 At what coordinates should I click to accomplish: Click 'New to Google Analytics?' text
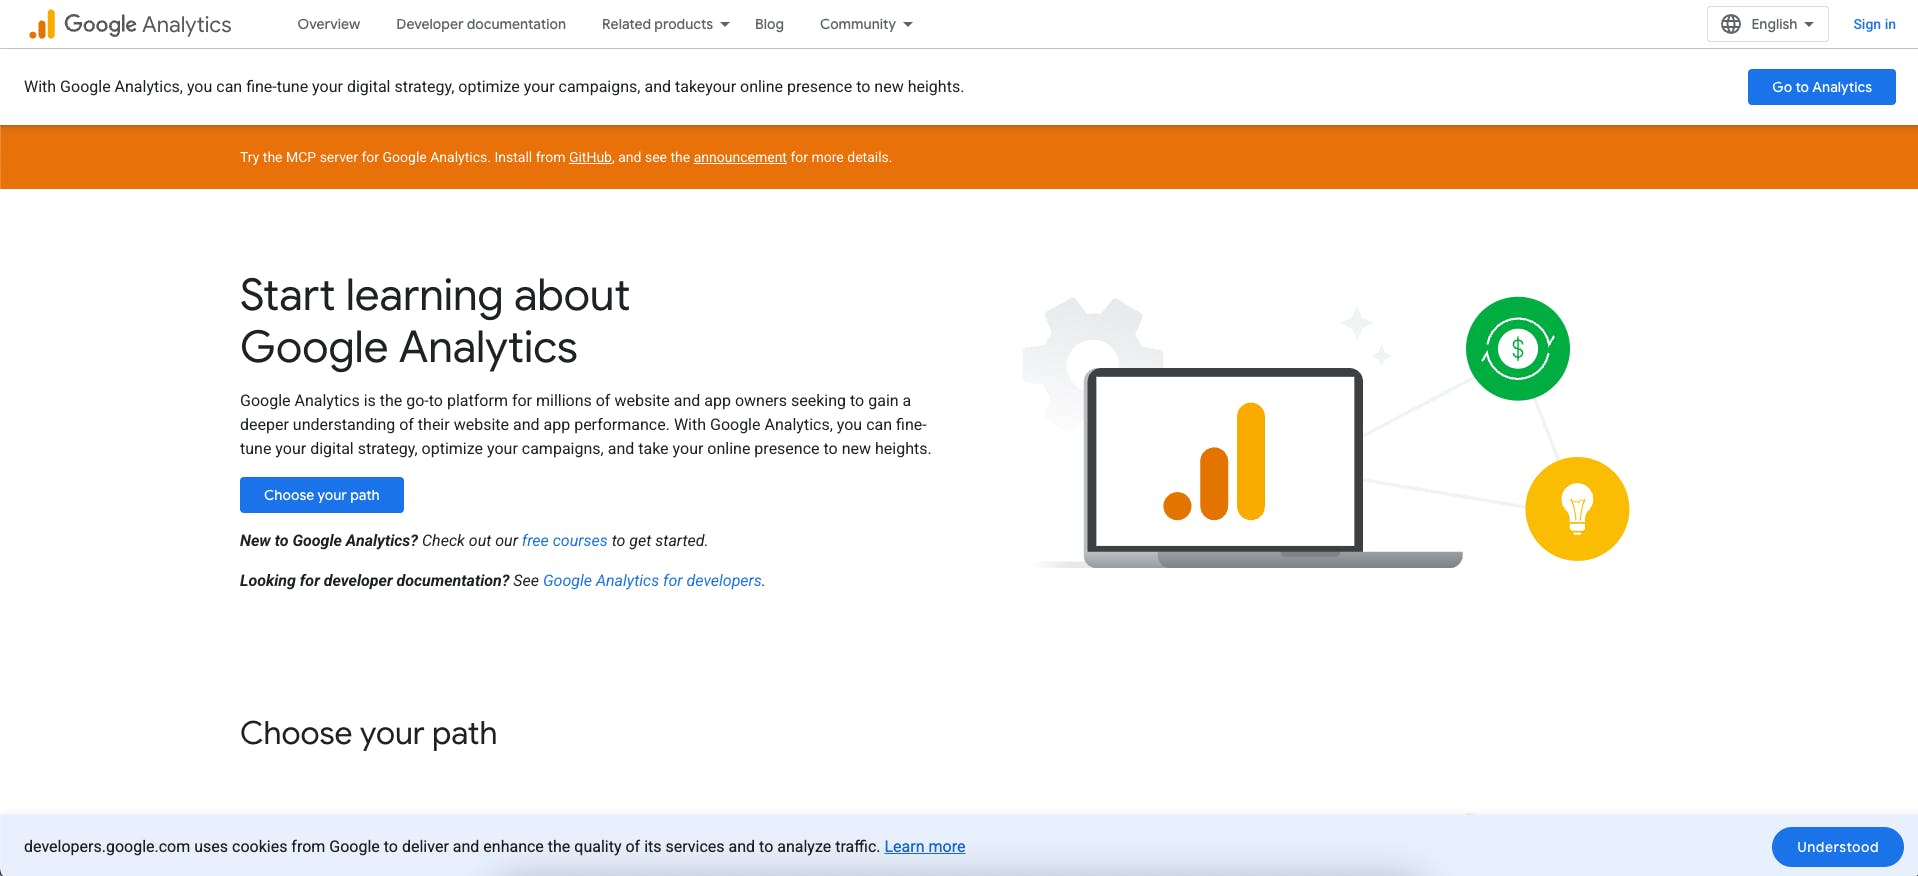coord(329,540)
